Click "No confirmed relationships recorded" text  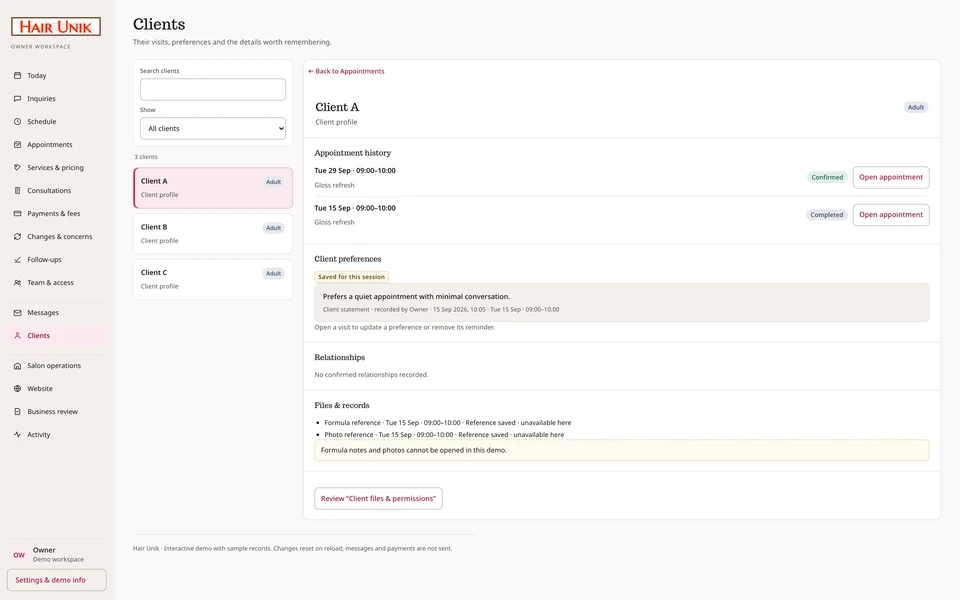(371, 375)
